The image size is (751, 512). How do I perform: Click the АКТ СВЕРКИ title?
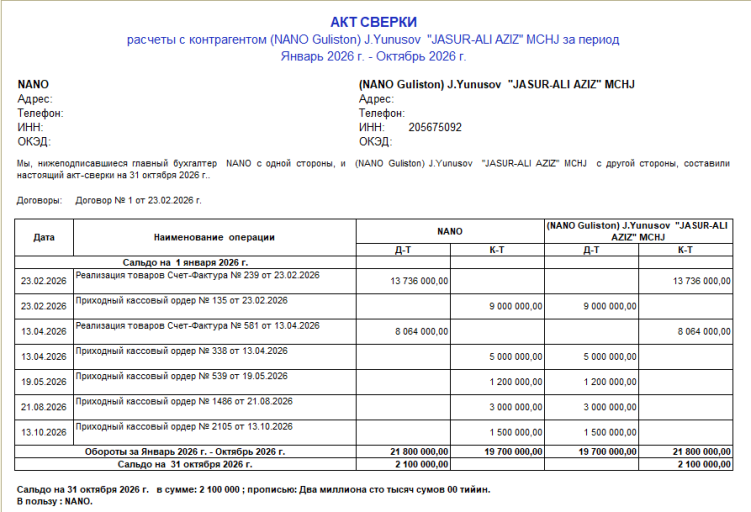click(x=373, y=22)
